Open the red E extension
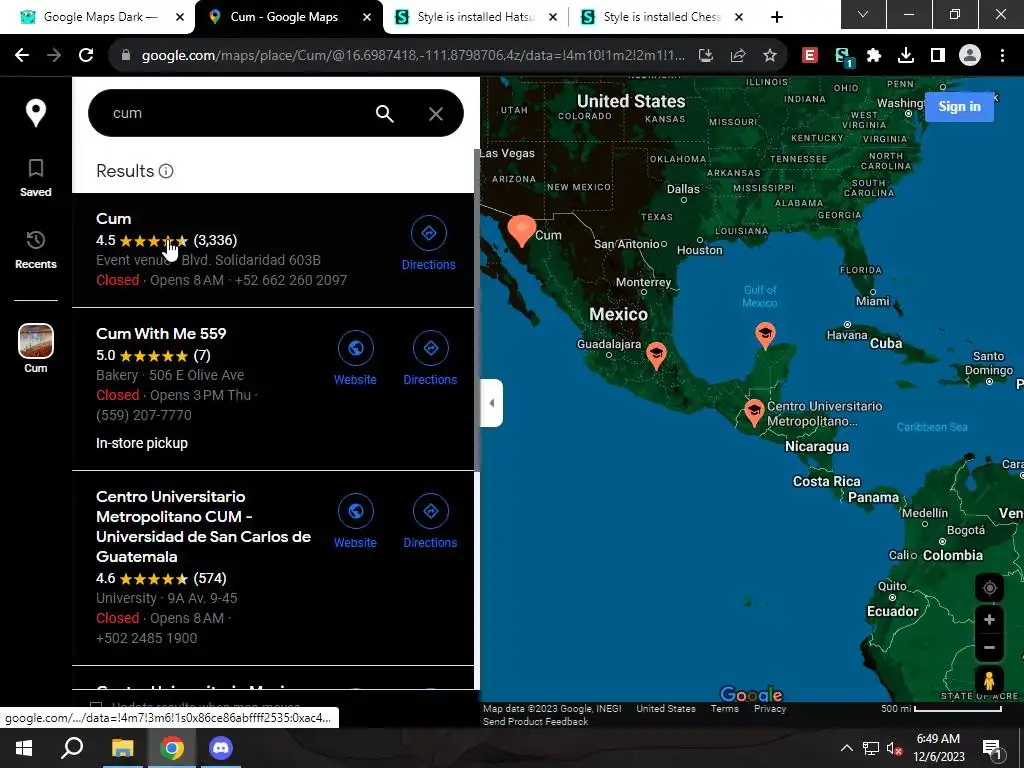 [810, 56]
